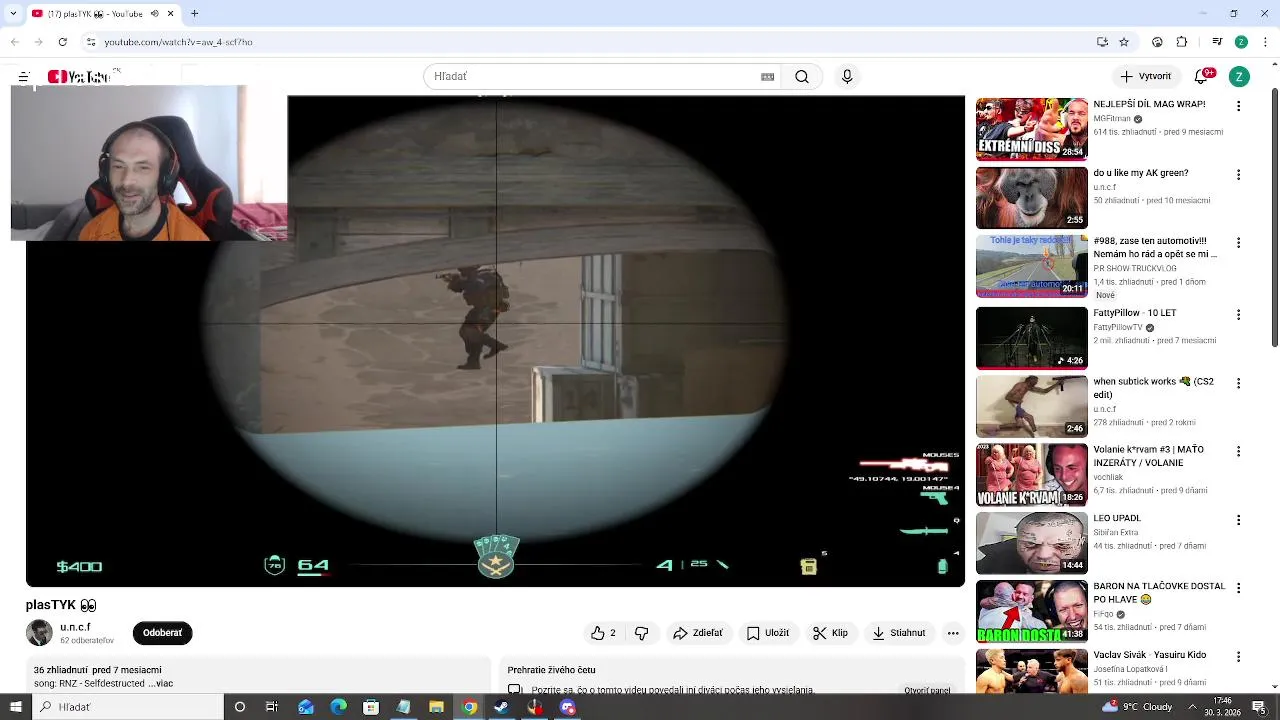Mute the tab using its speaker icon
This screenshot has height=720, width=1280.
pos(154,14)
